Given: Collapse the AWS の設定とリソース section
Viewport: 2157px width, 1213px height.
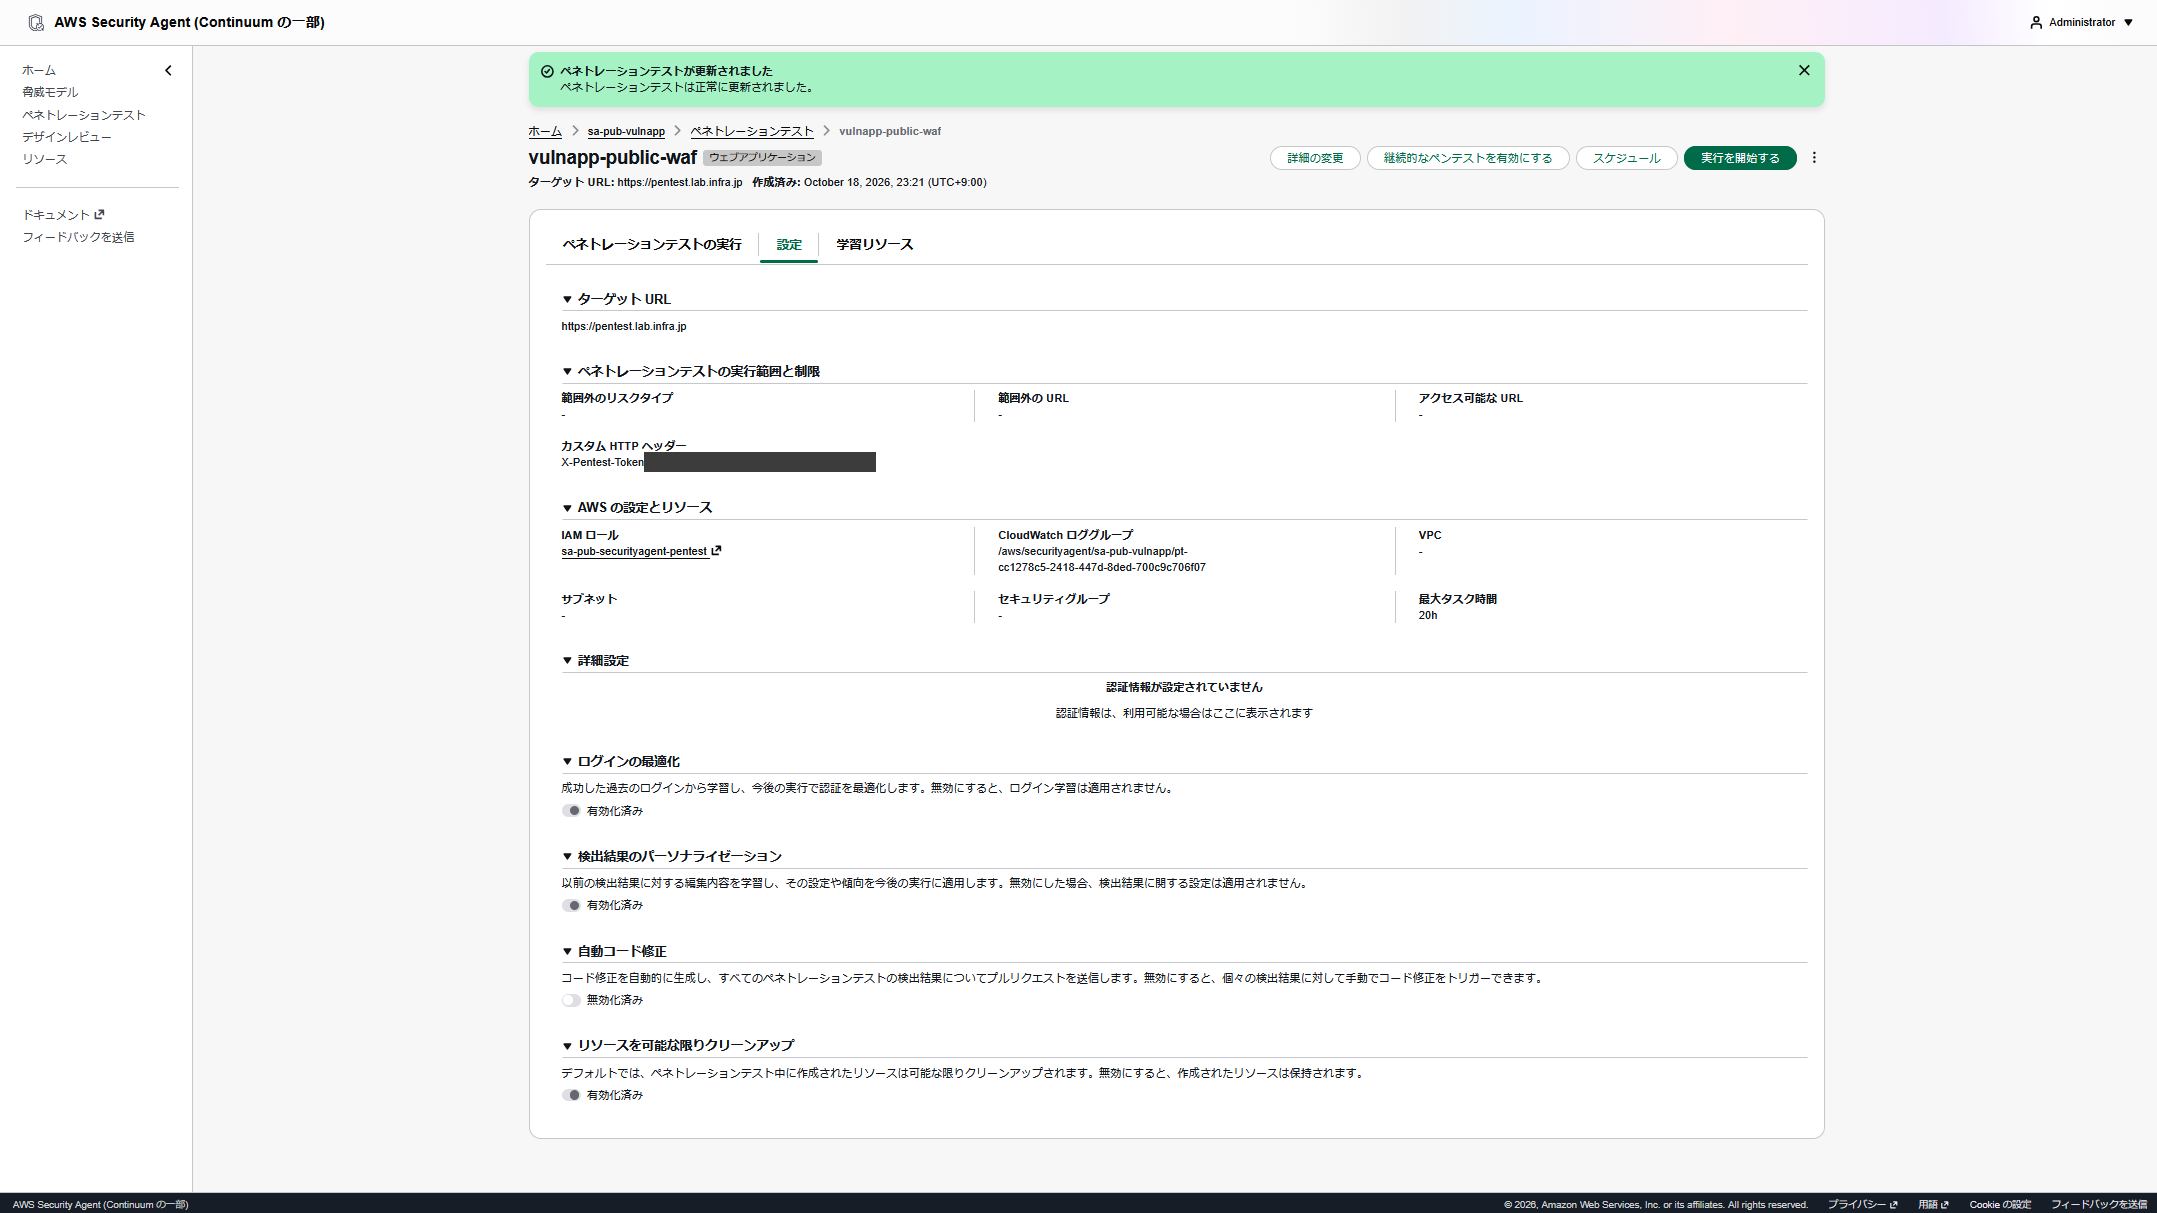Looking at the screenshot, I should pyautogui.click(x=567, y=508).
